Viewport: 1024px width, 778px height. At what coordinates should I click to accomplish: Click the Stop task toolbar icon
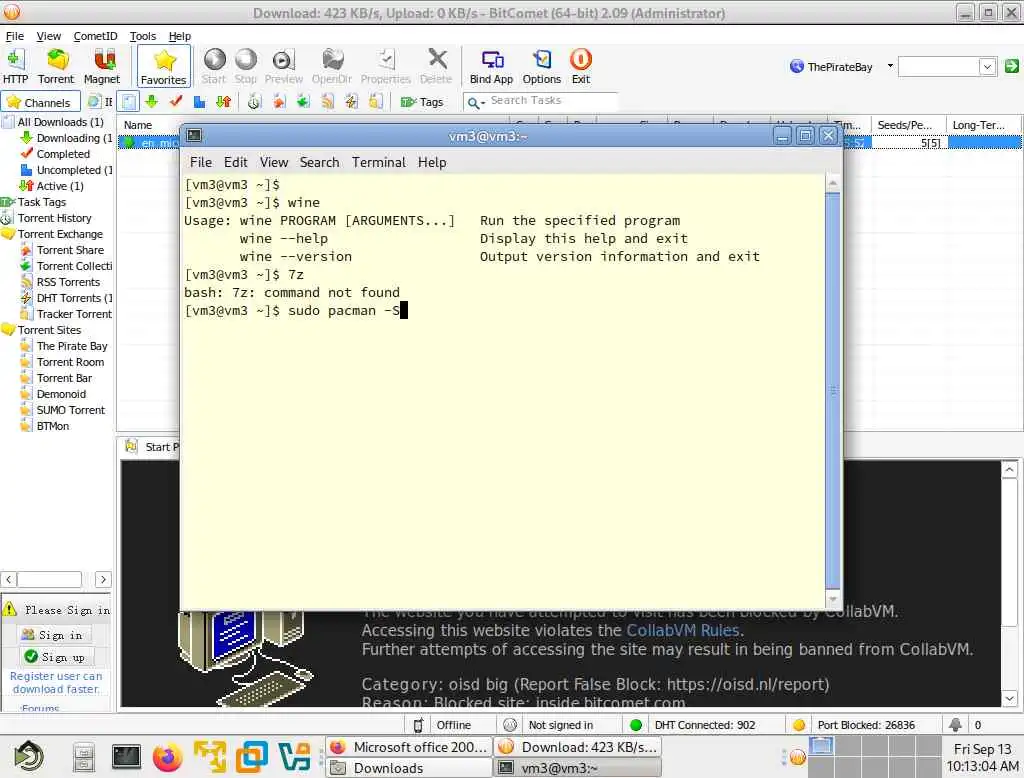pos(246,67)
